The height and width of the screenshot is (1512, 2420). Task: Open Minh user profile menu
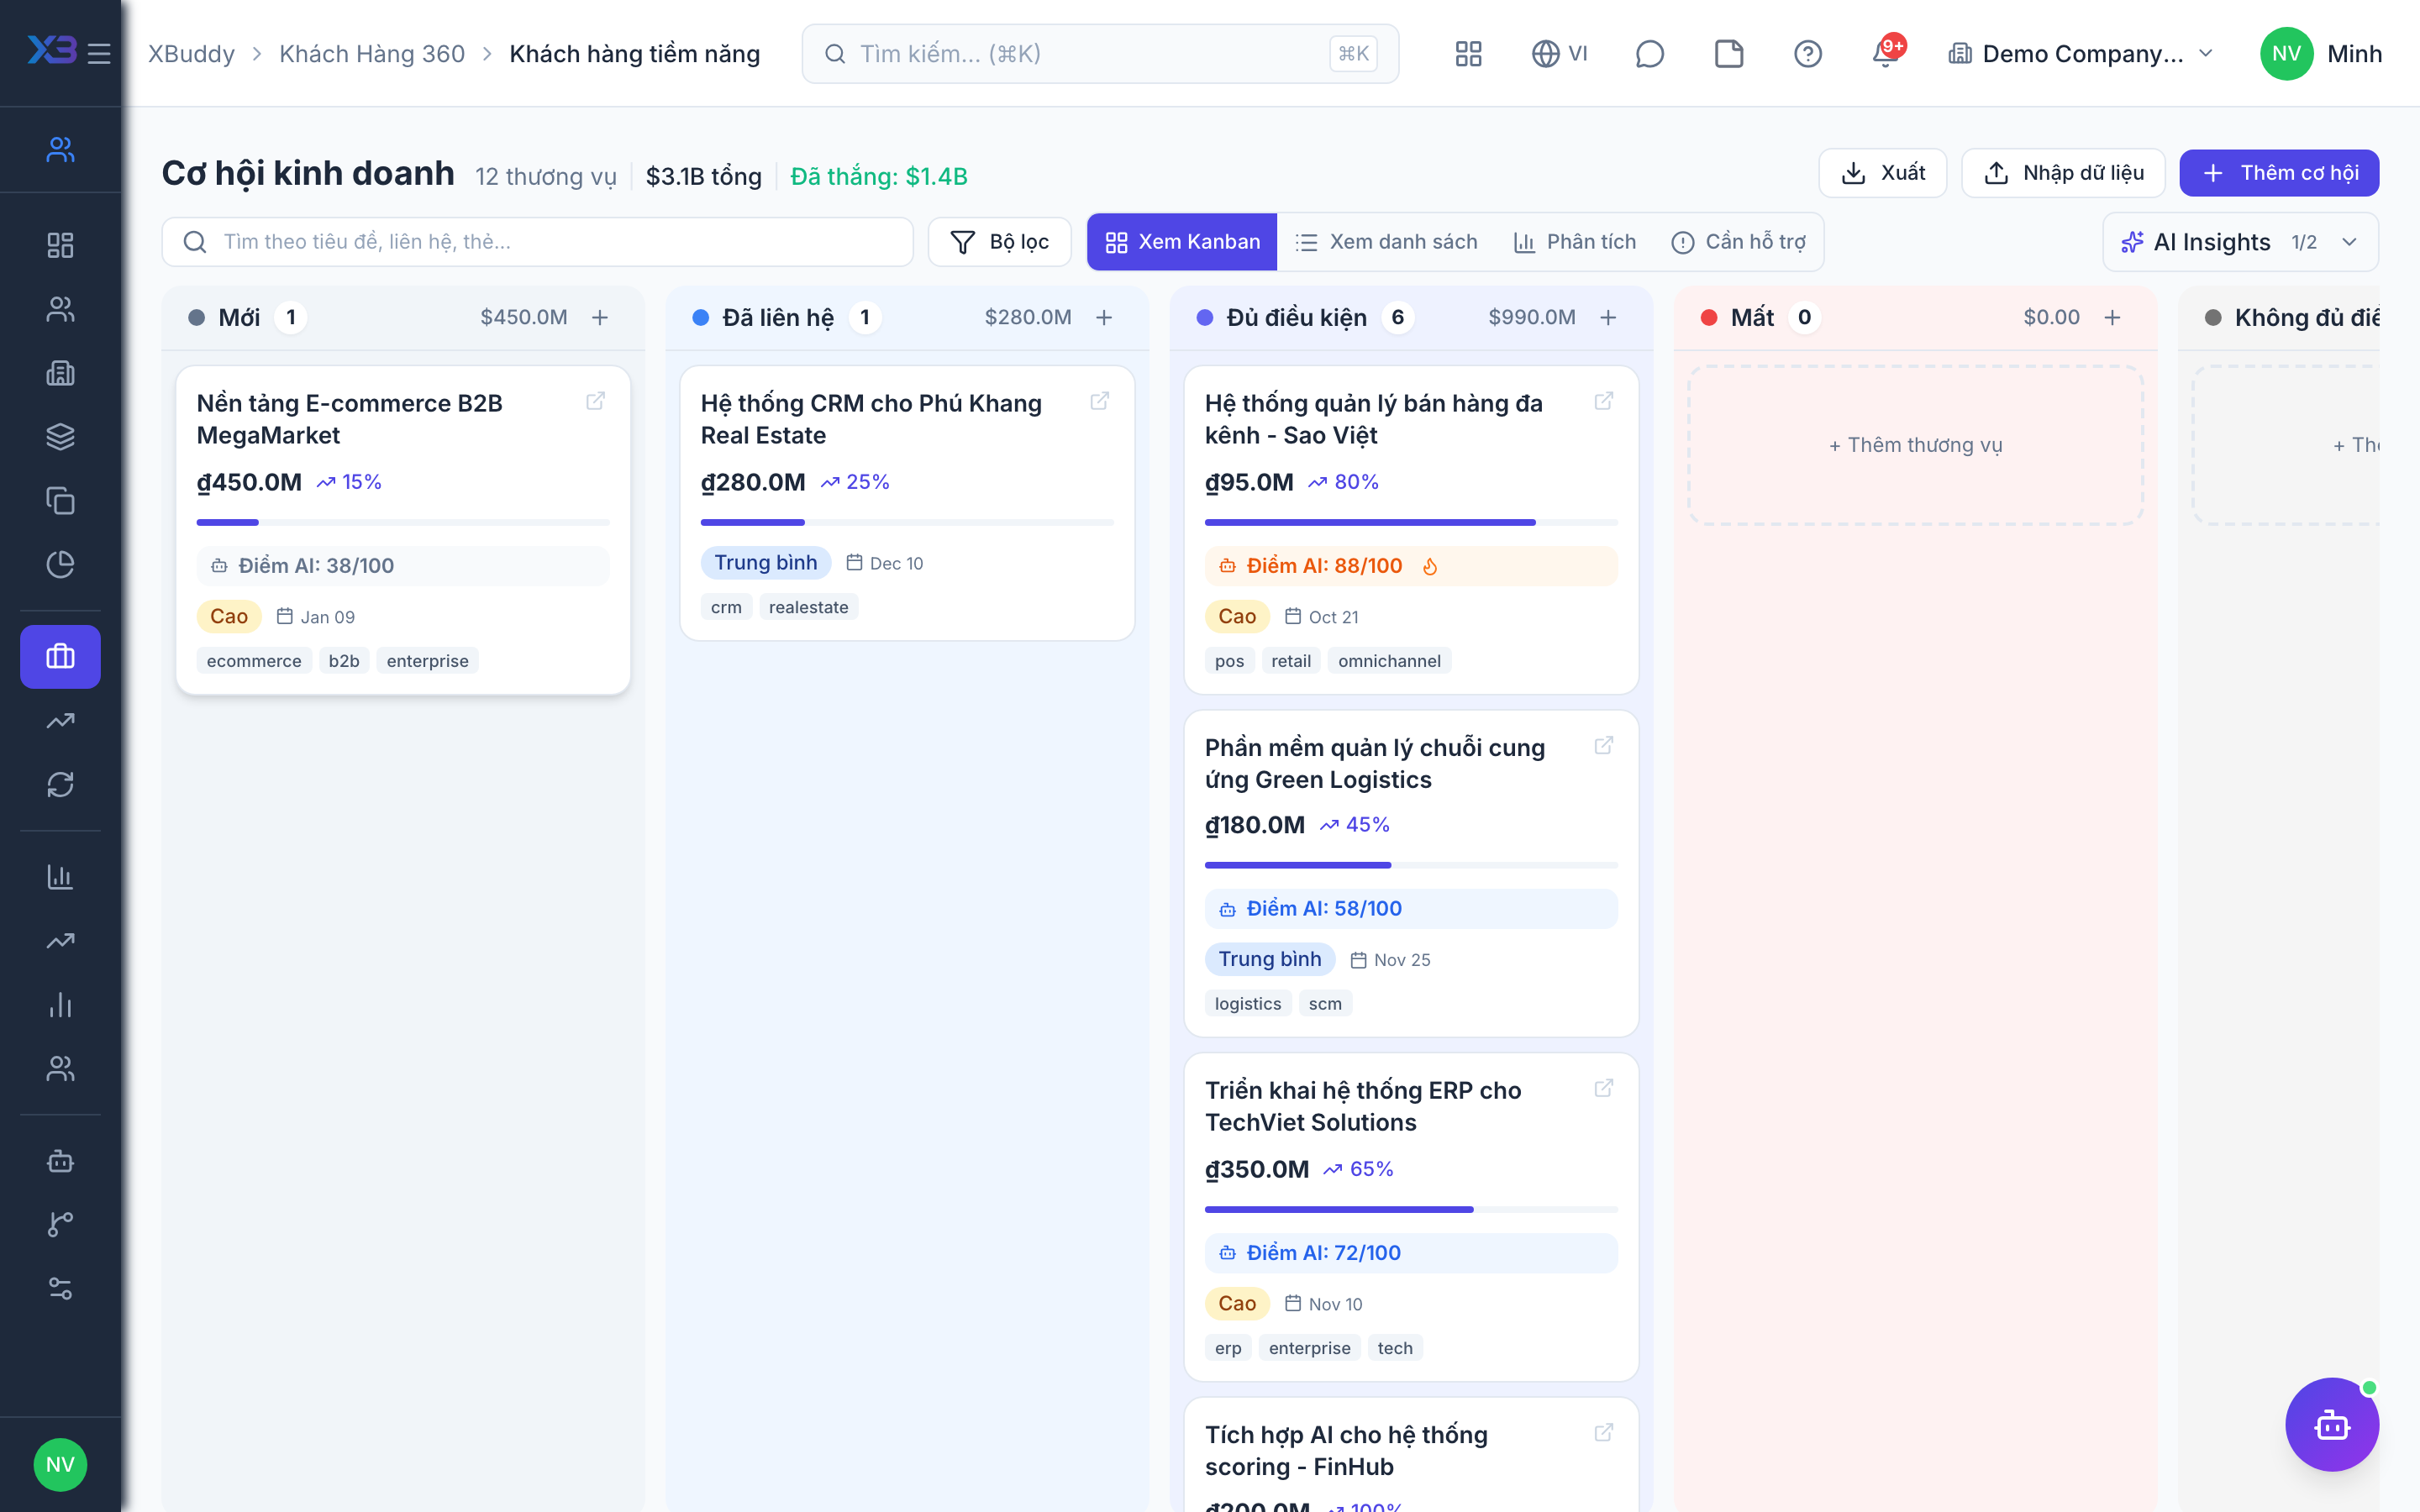pyautogui.click(x=2321, y=53)
